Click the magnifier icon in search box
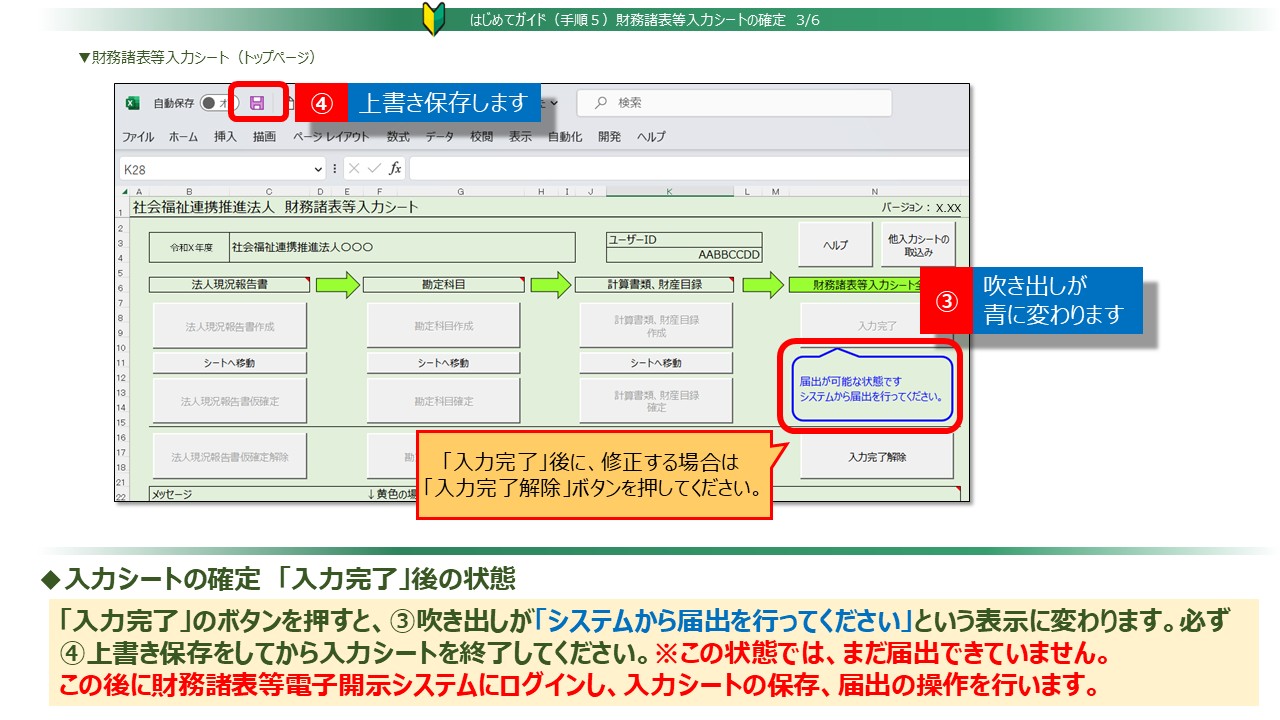 (600, 103)
